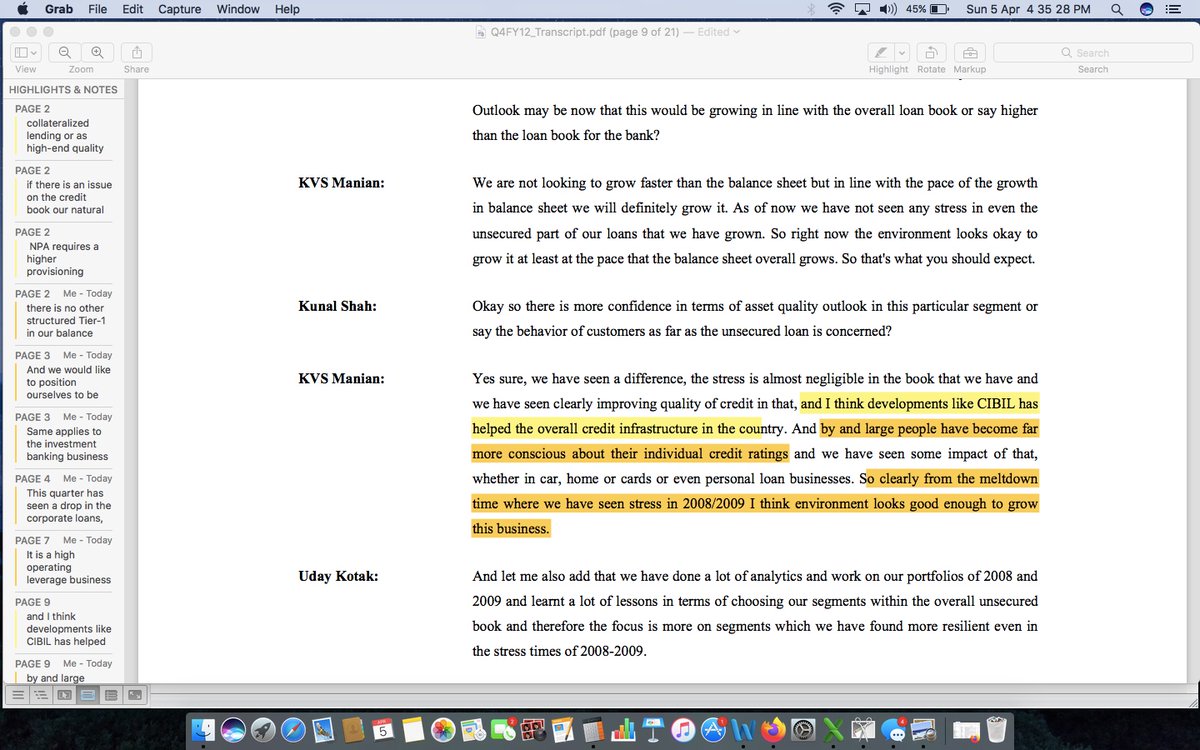Open the AirPlay display menu
The image size is (1200, 750).
[862, 9]
